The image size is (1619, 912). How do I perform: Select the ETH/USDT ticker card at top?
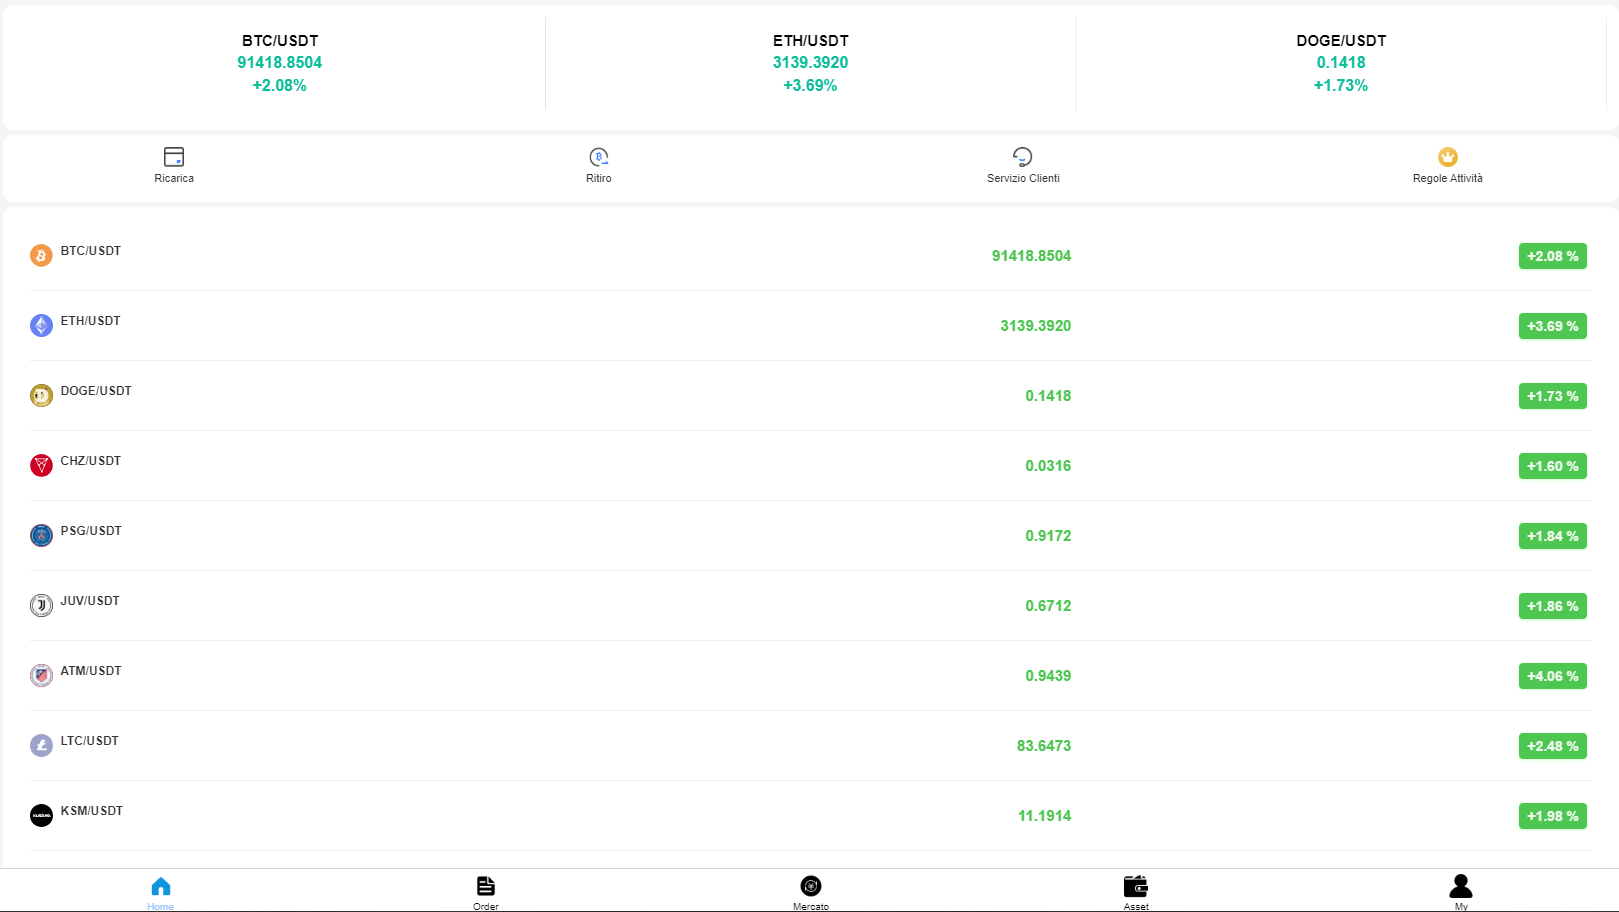[810, 63]
